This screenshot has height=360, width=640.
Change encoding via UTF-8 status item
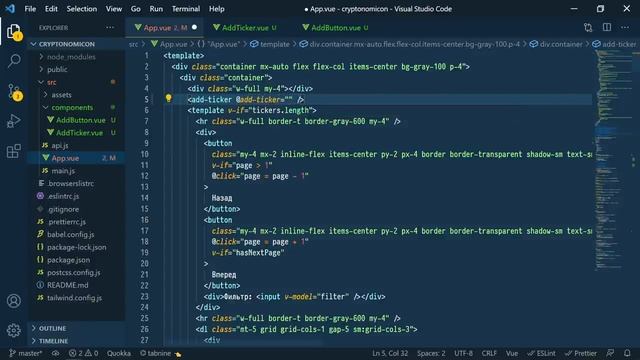[x=463, y=353]
